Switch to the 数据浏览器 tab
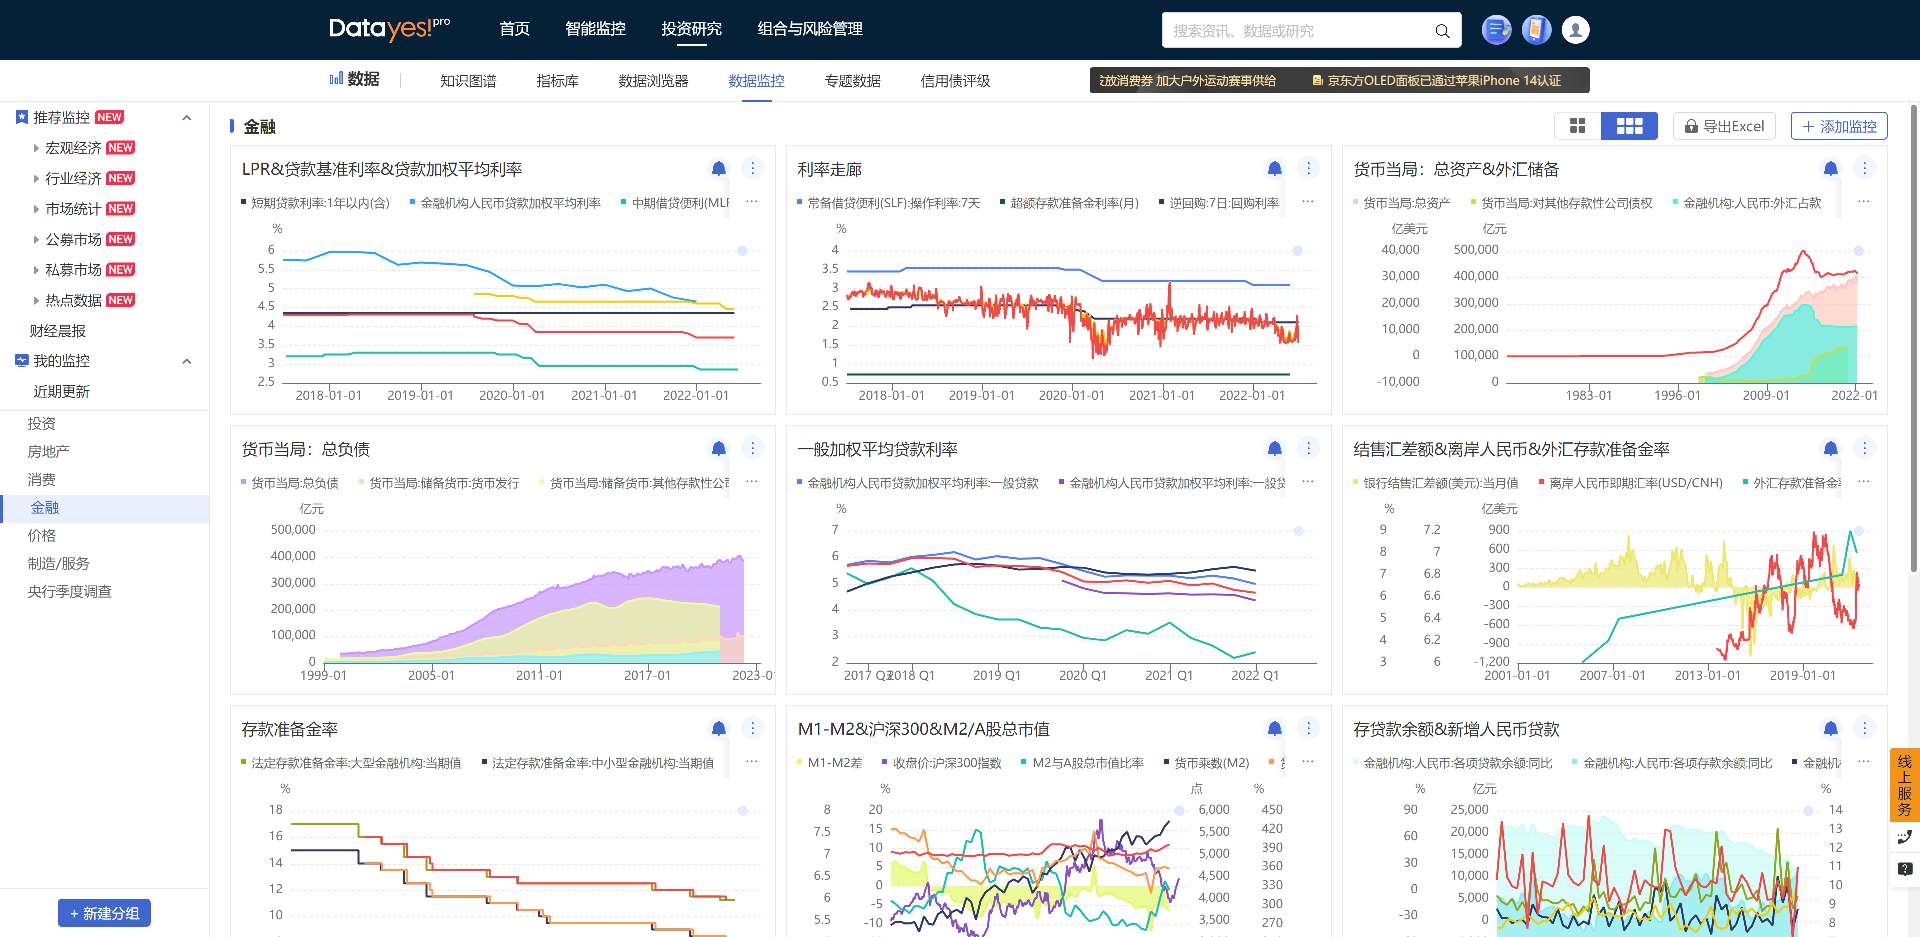 click(653, 81)
